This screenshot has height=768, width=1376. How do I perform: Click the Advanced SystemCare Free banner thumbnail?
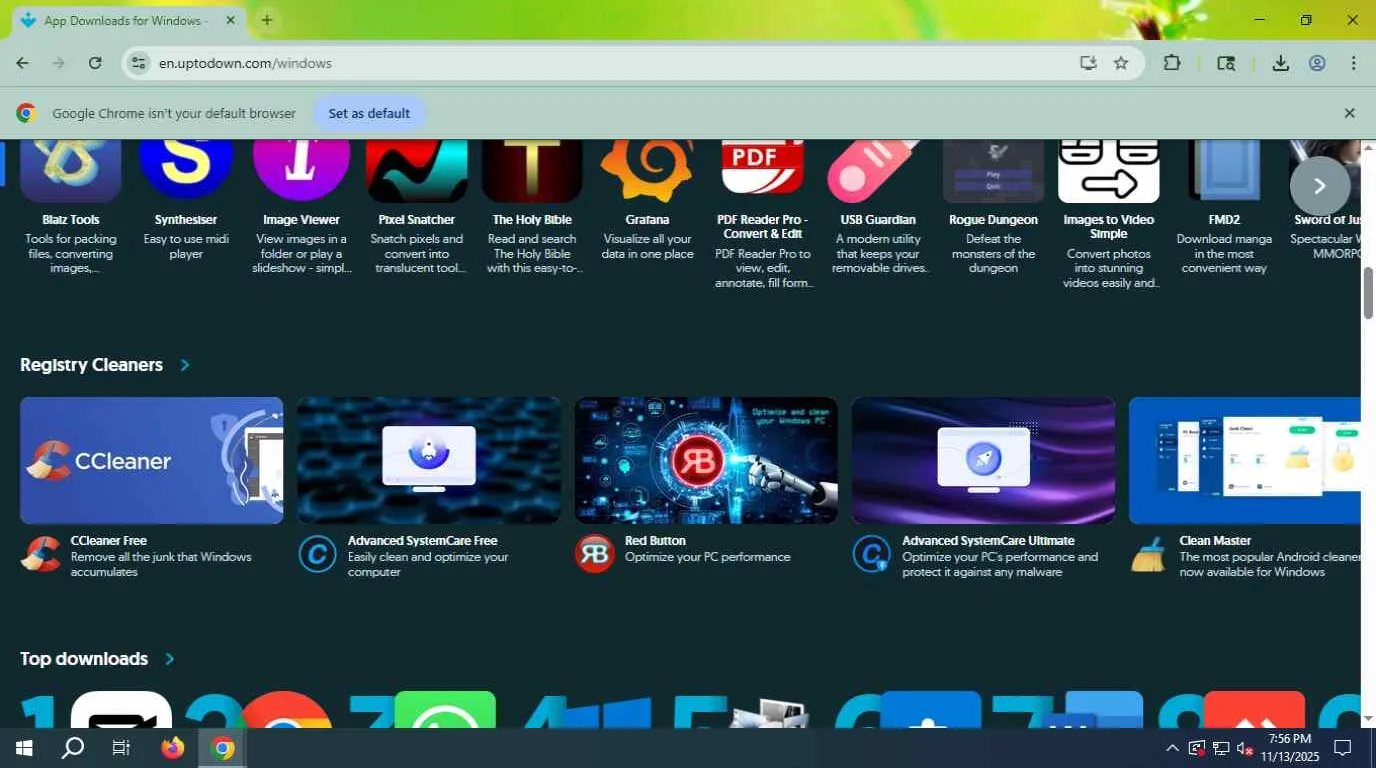tap(429, 460)
